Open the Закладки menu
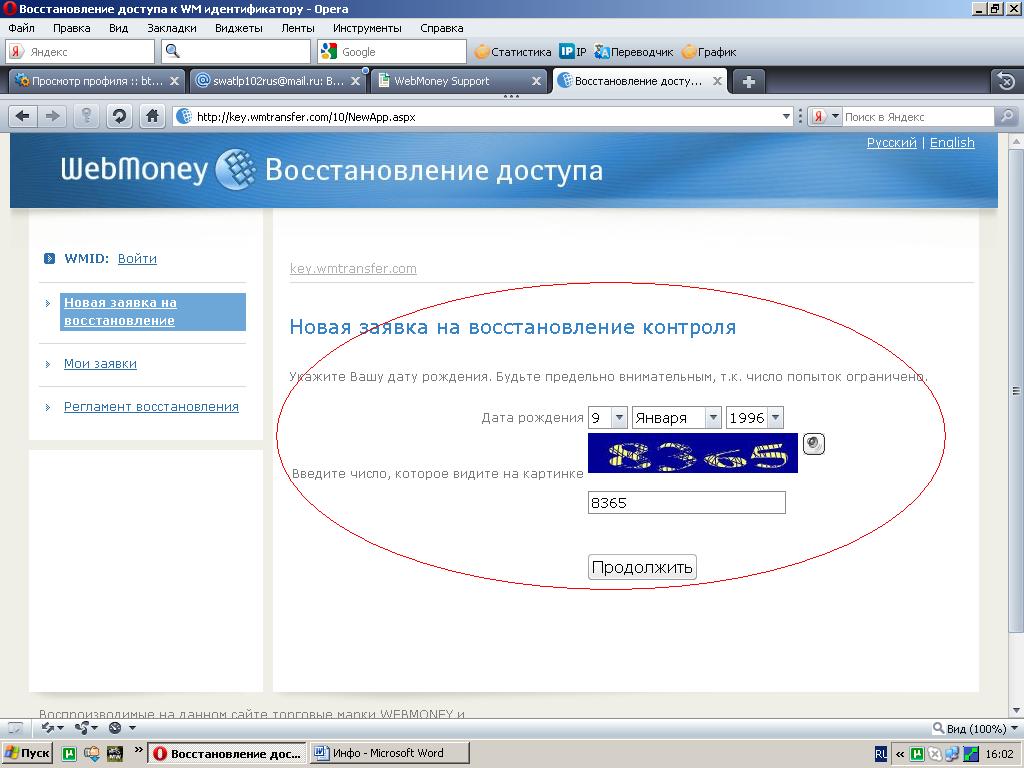The image size is (1024, 768). [x=172, y=28]
